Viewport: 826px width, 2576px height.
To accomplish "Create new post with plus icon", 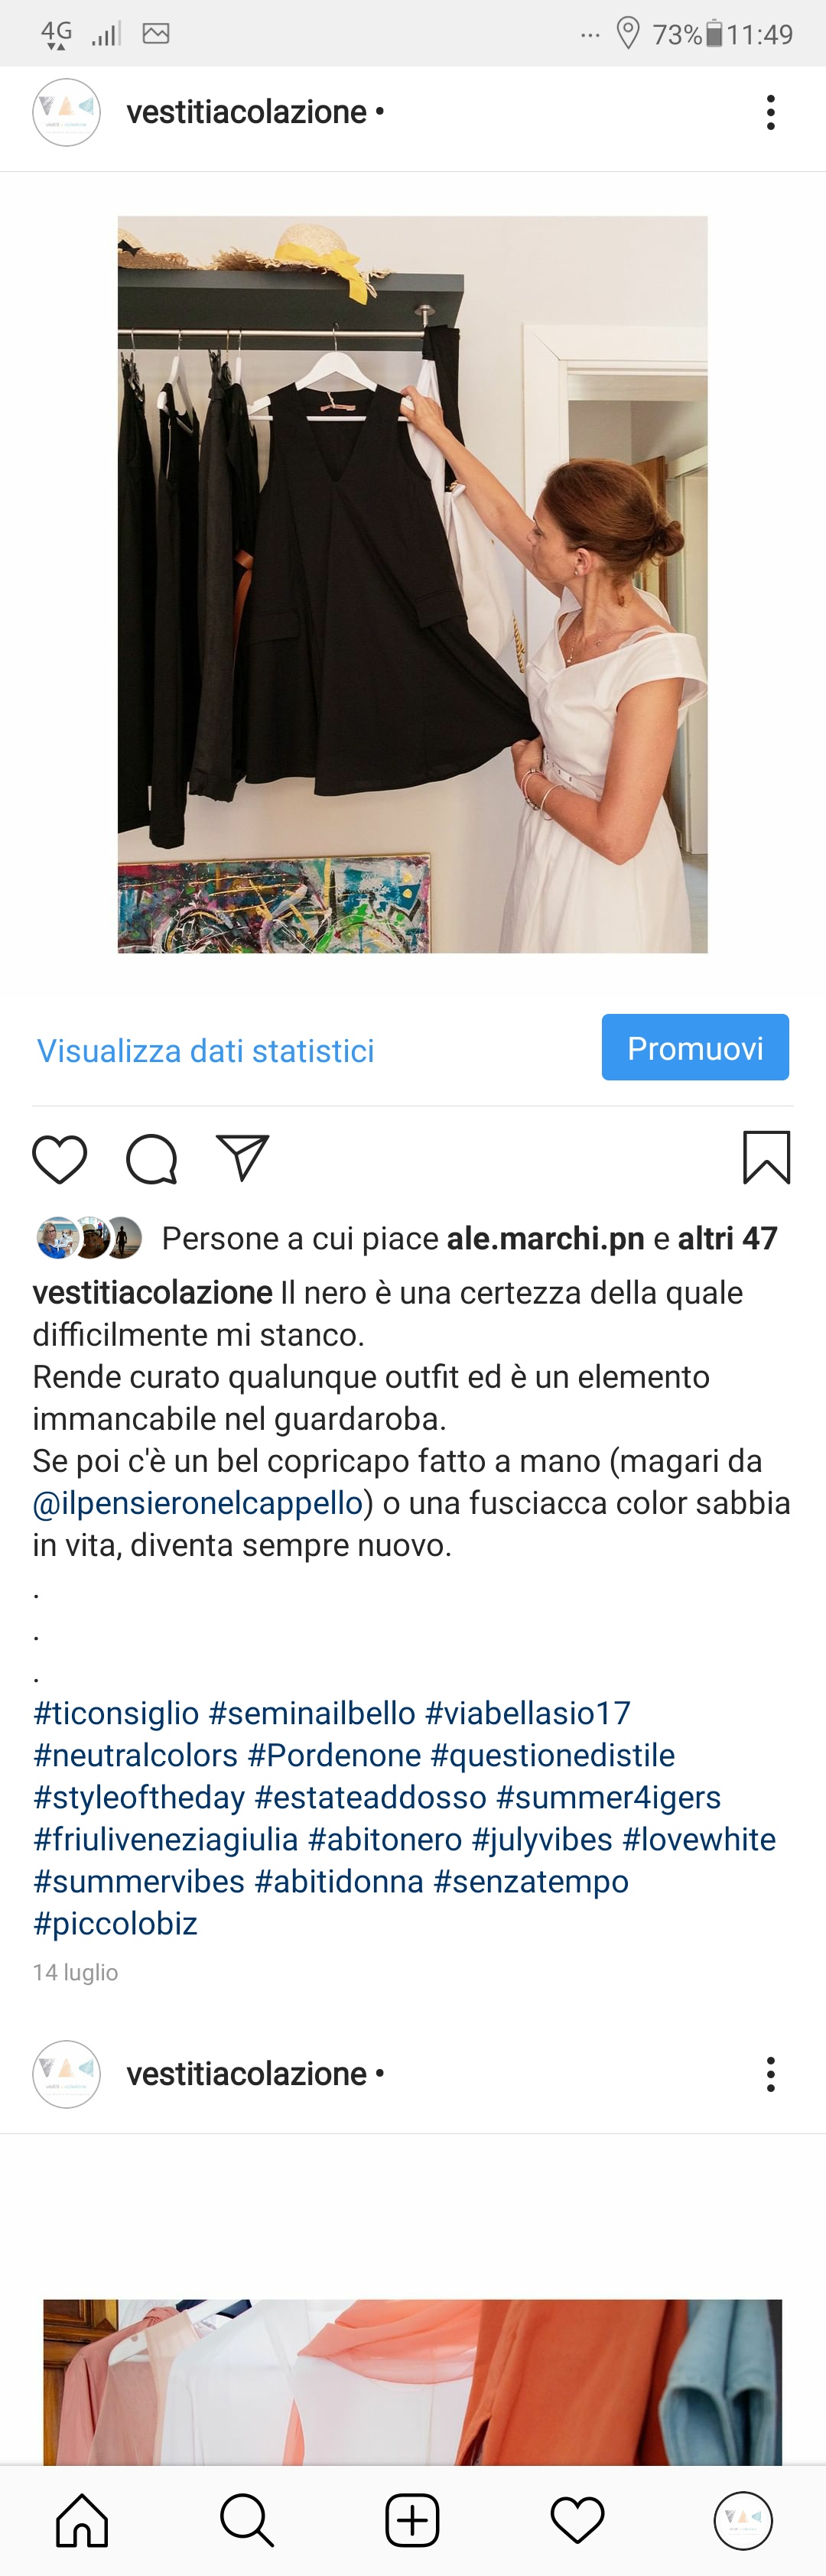I will [412, 2519].
